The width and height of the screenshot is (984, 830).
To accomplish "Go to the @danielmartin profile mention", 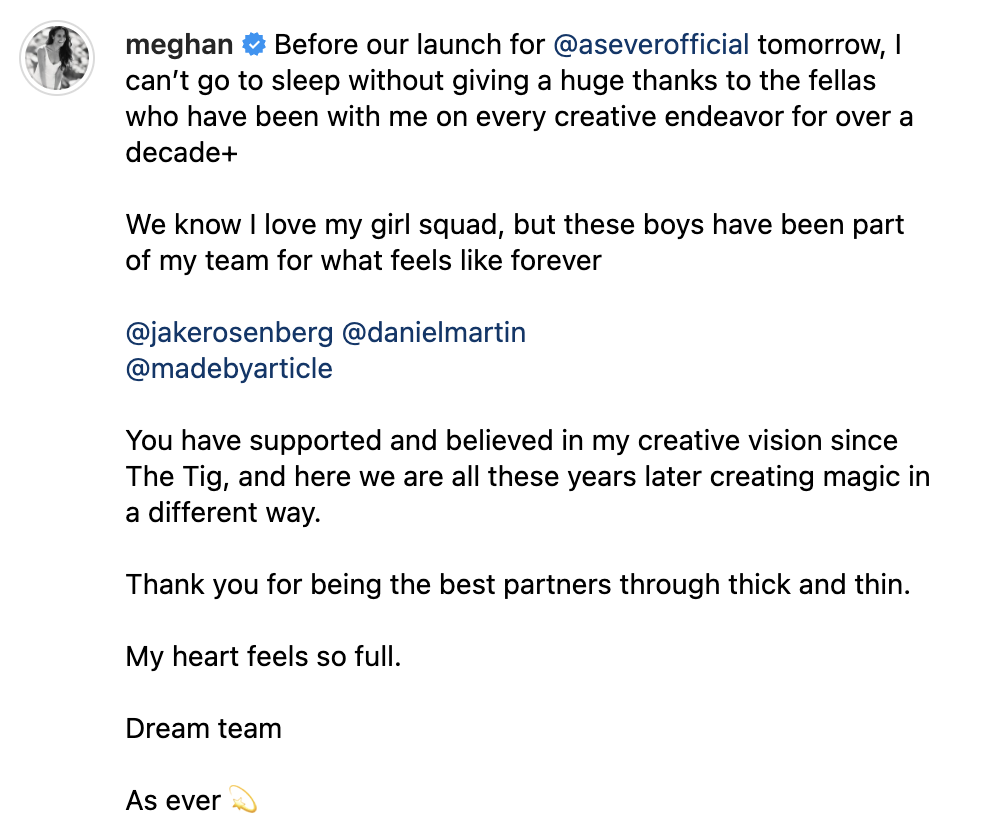I will tap(434, 332).
